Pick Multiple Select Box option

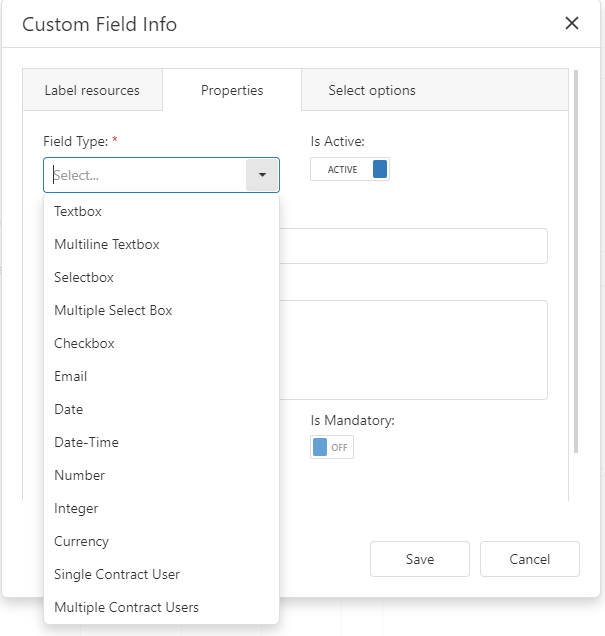161,310
